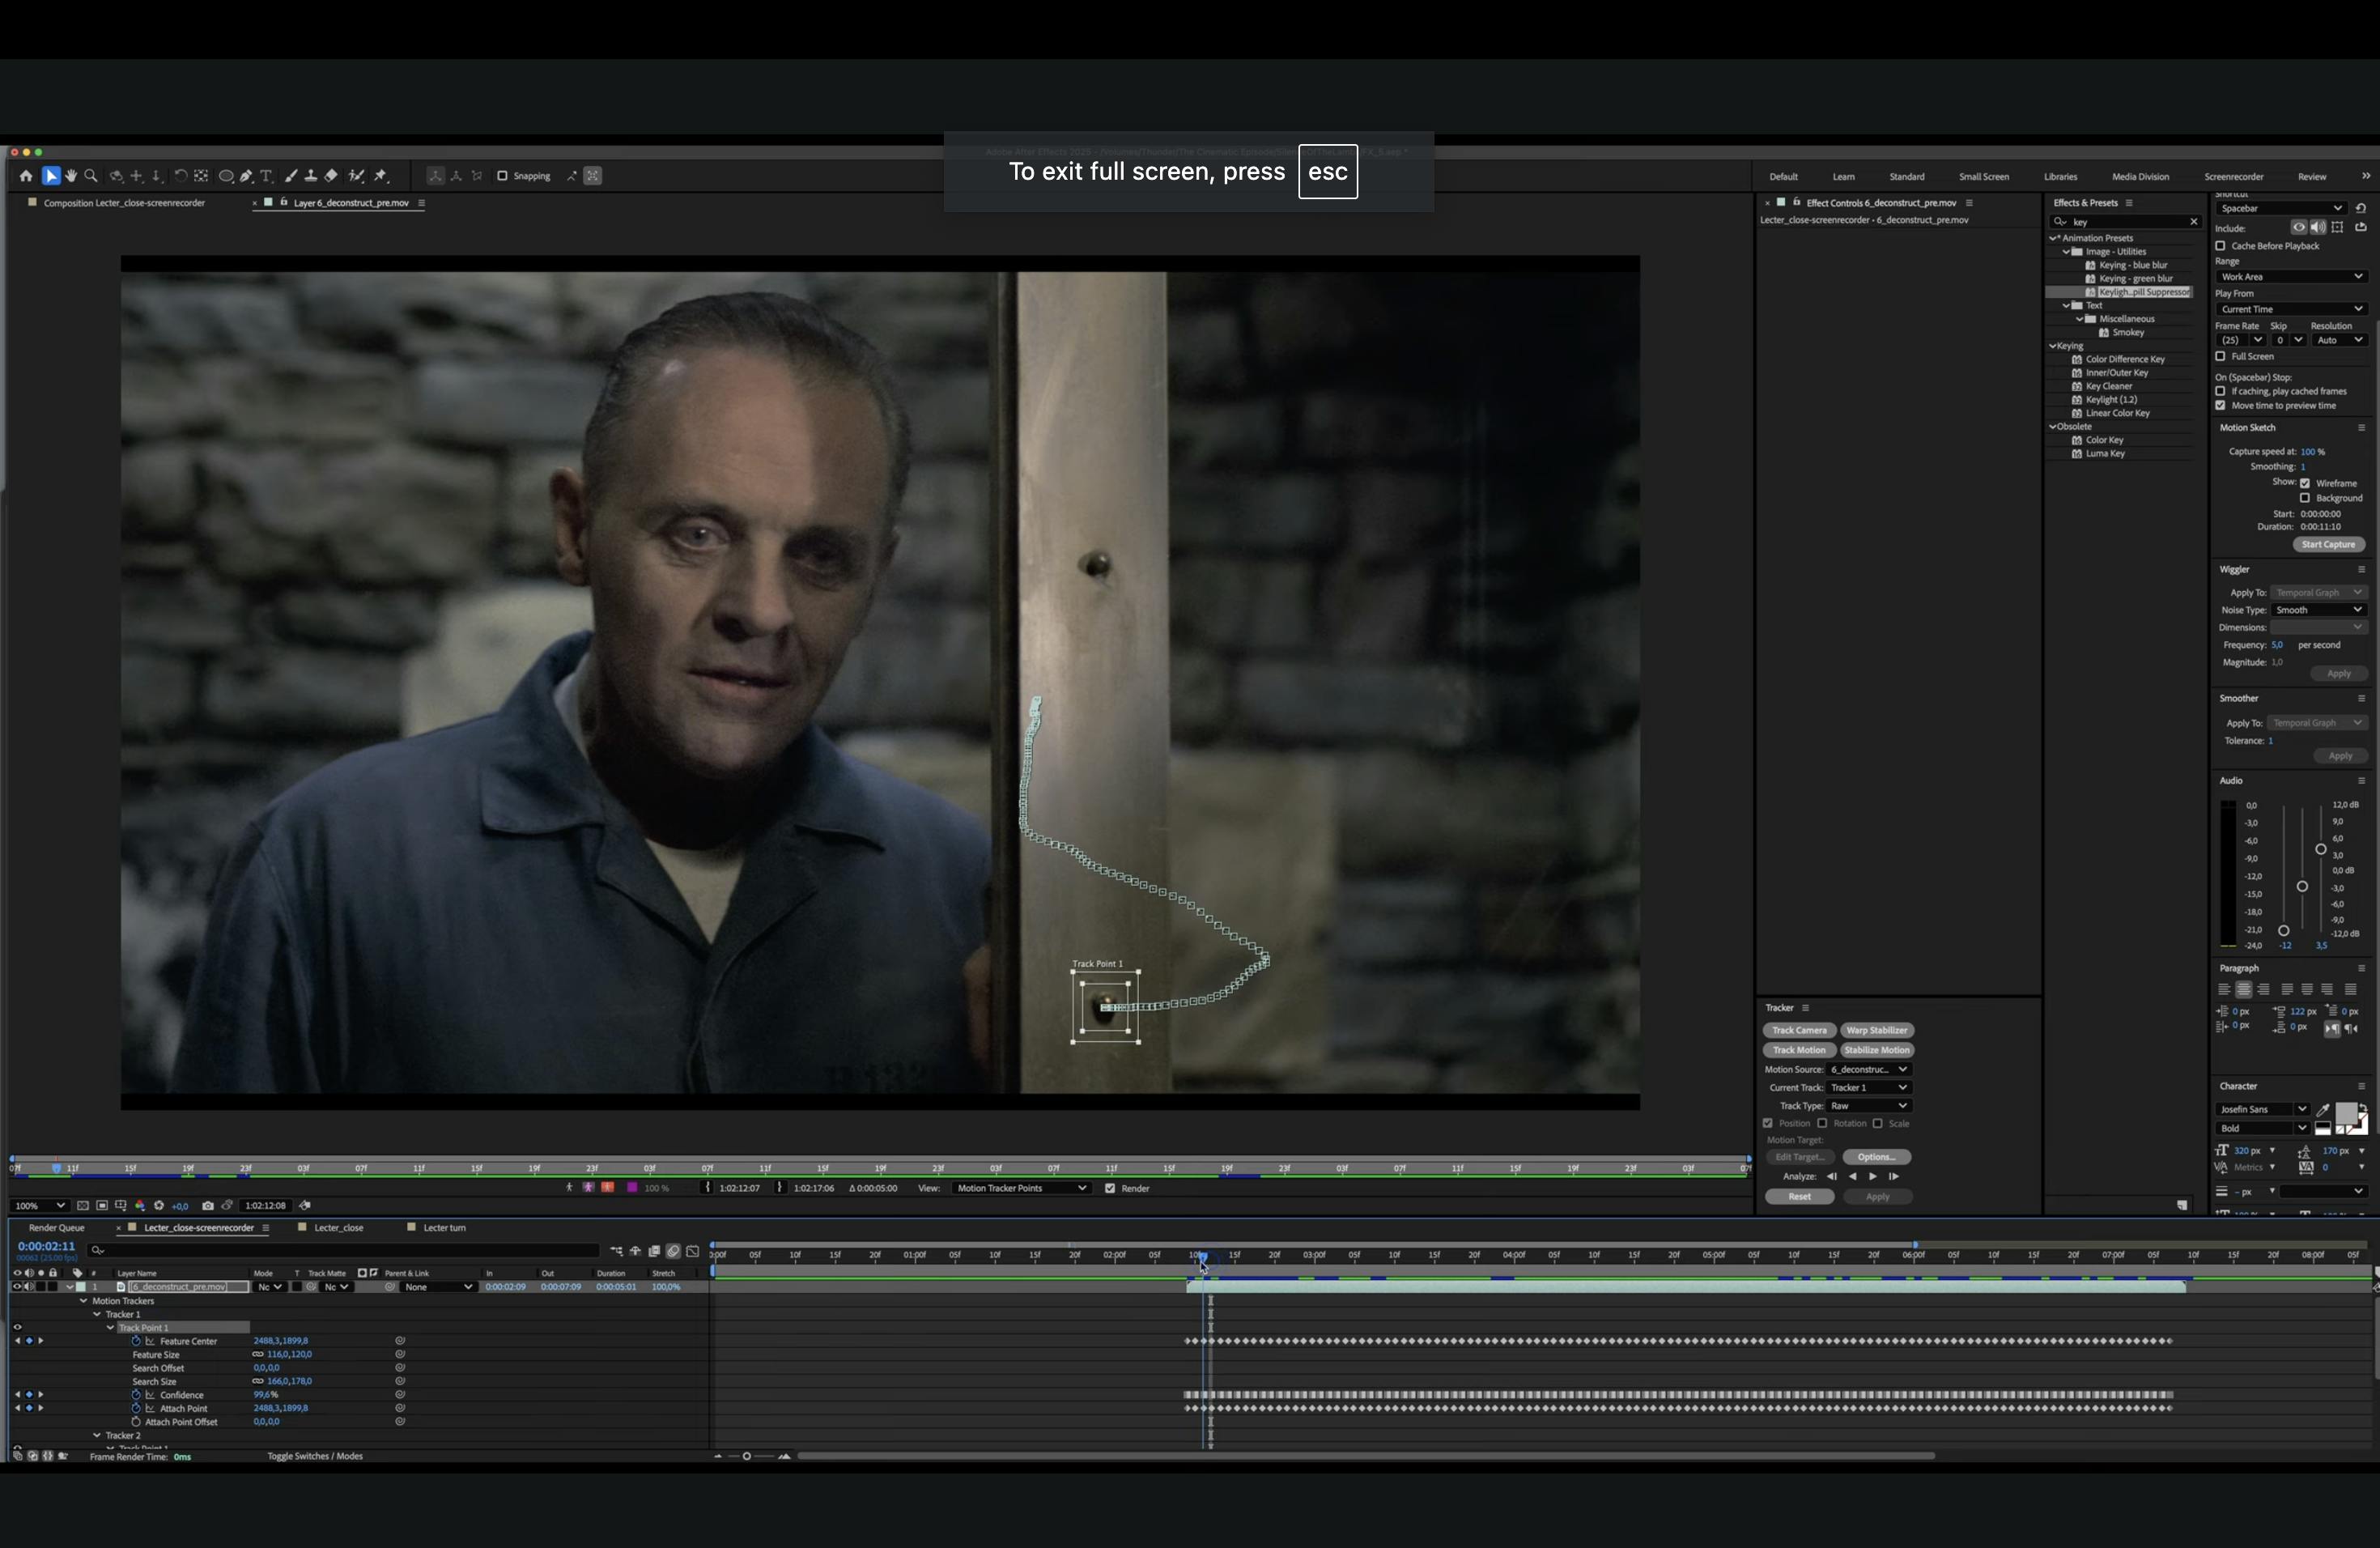2380x1548 pixels.
Task: Click the channel color icon in viewer
Action: [x=140, y=1205]
